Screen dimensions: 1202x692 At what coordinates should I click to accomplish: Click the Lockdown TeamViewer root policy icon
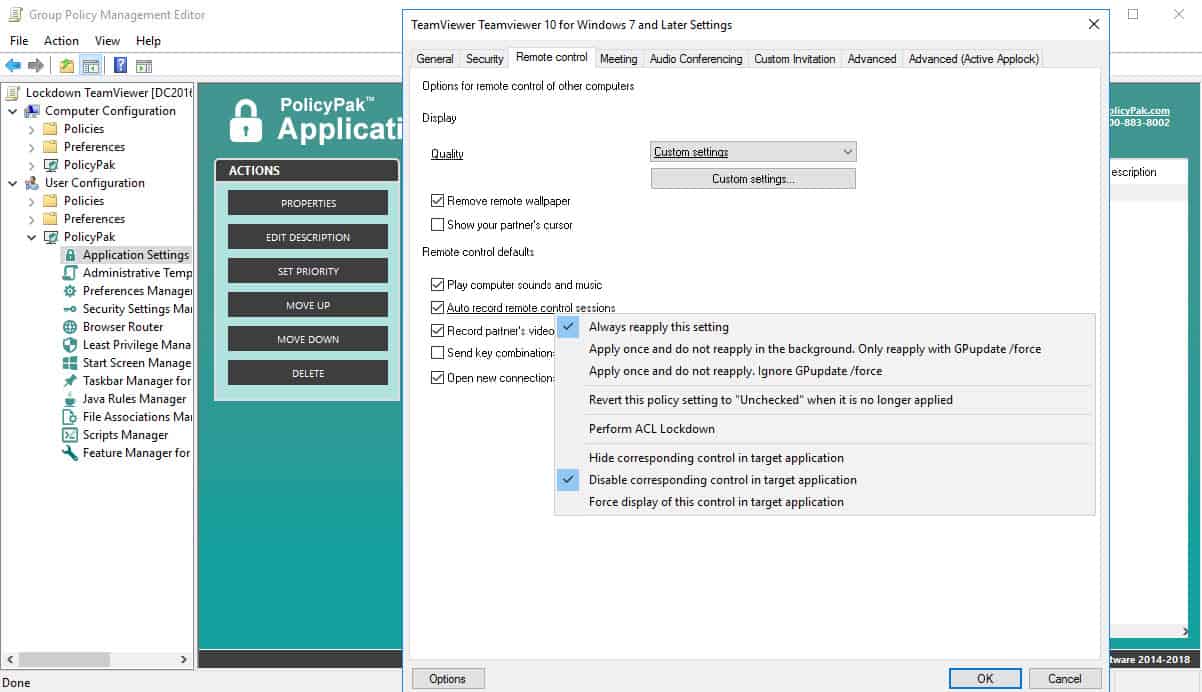pos(13,93)
